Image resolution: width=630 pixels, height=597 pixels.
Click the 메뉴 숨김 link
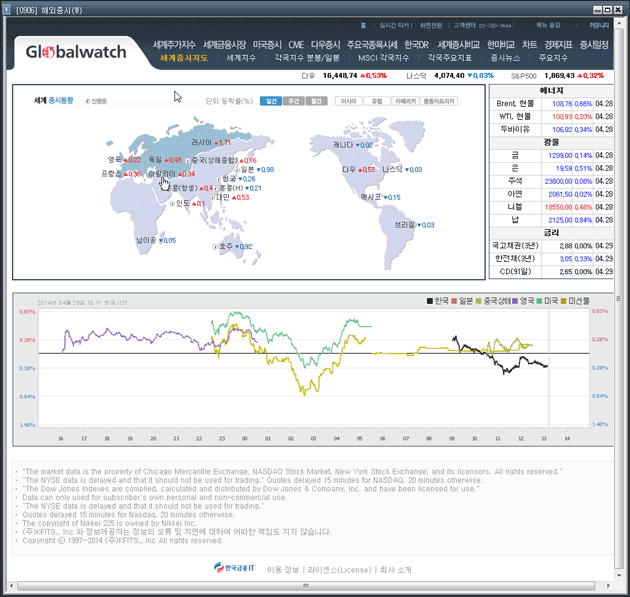tap(548, 25)
